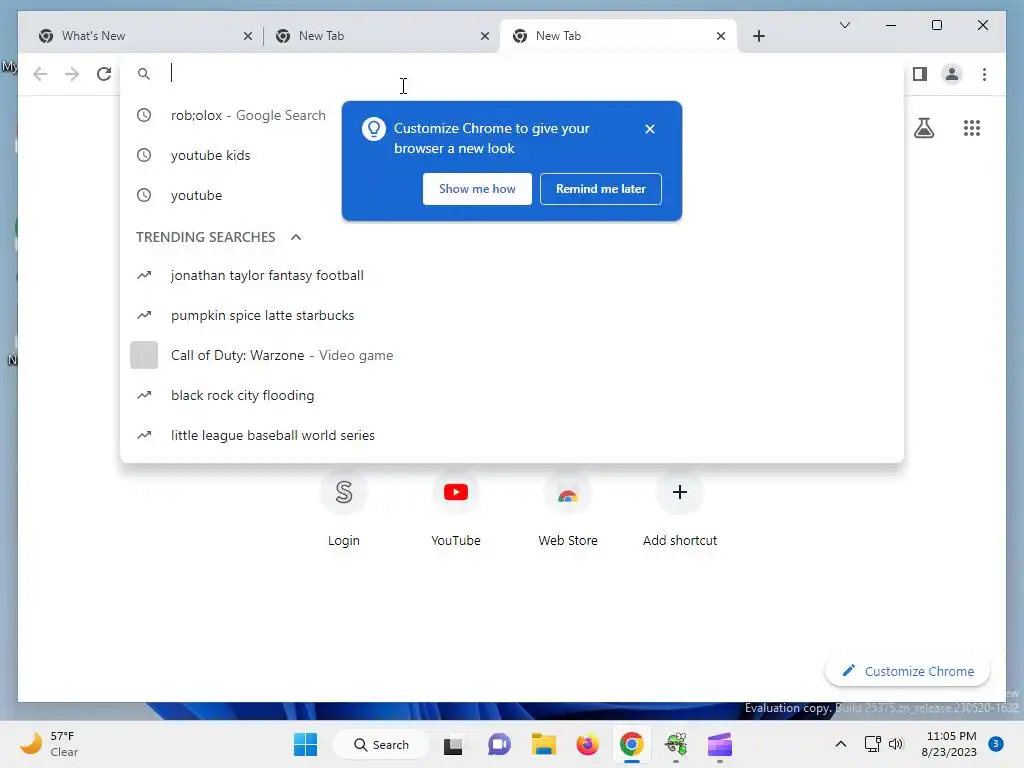Screen dimensions: 1024x768
Task: Show hidden system tray icons
Action: [840, 744]
